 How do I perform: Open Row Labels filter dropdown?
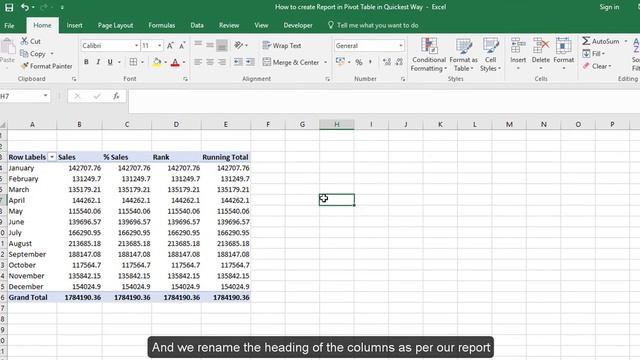coord(52,157)
